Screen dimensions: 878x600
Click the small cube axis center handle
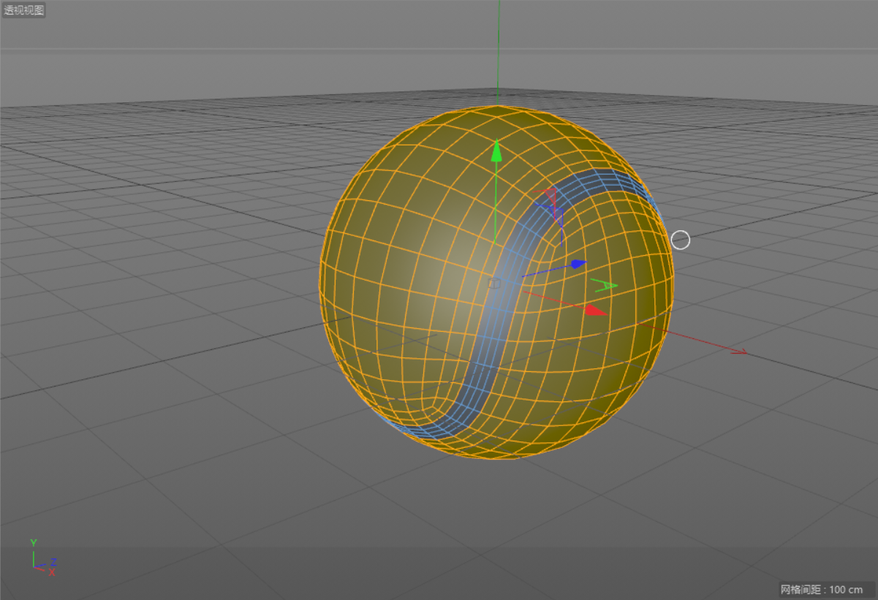494,284
